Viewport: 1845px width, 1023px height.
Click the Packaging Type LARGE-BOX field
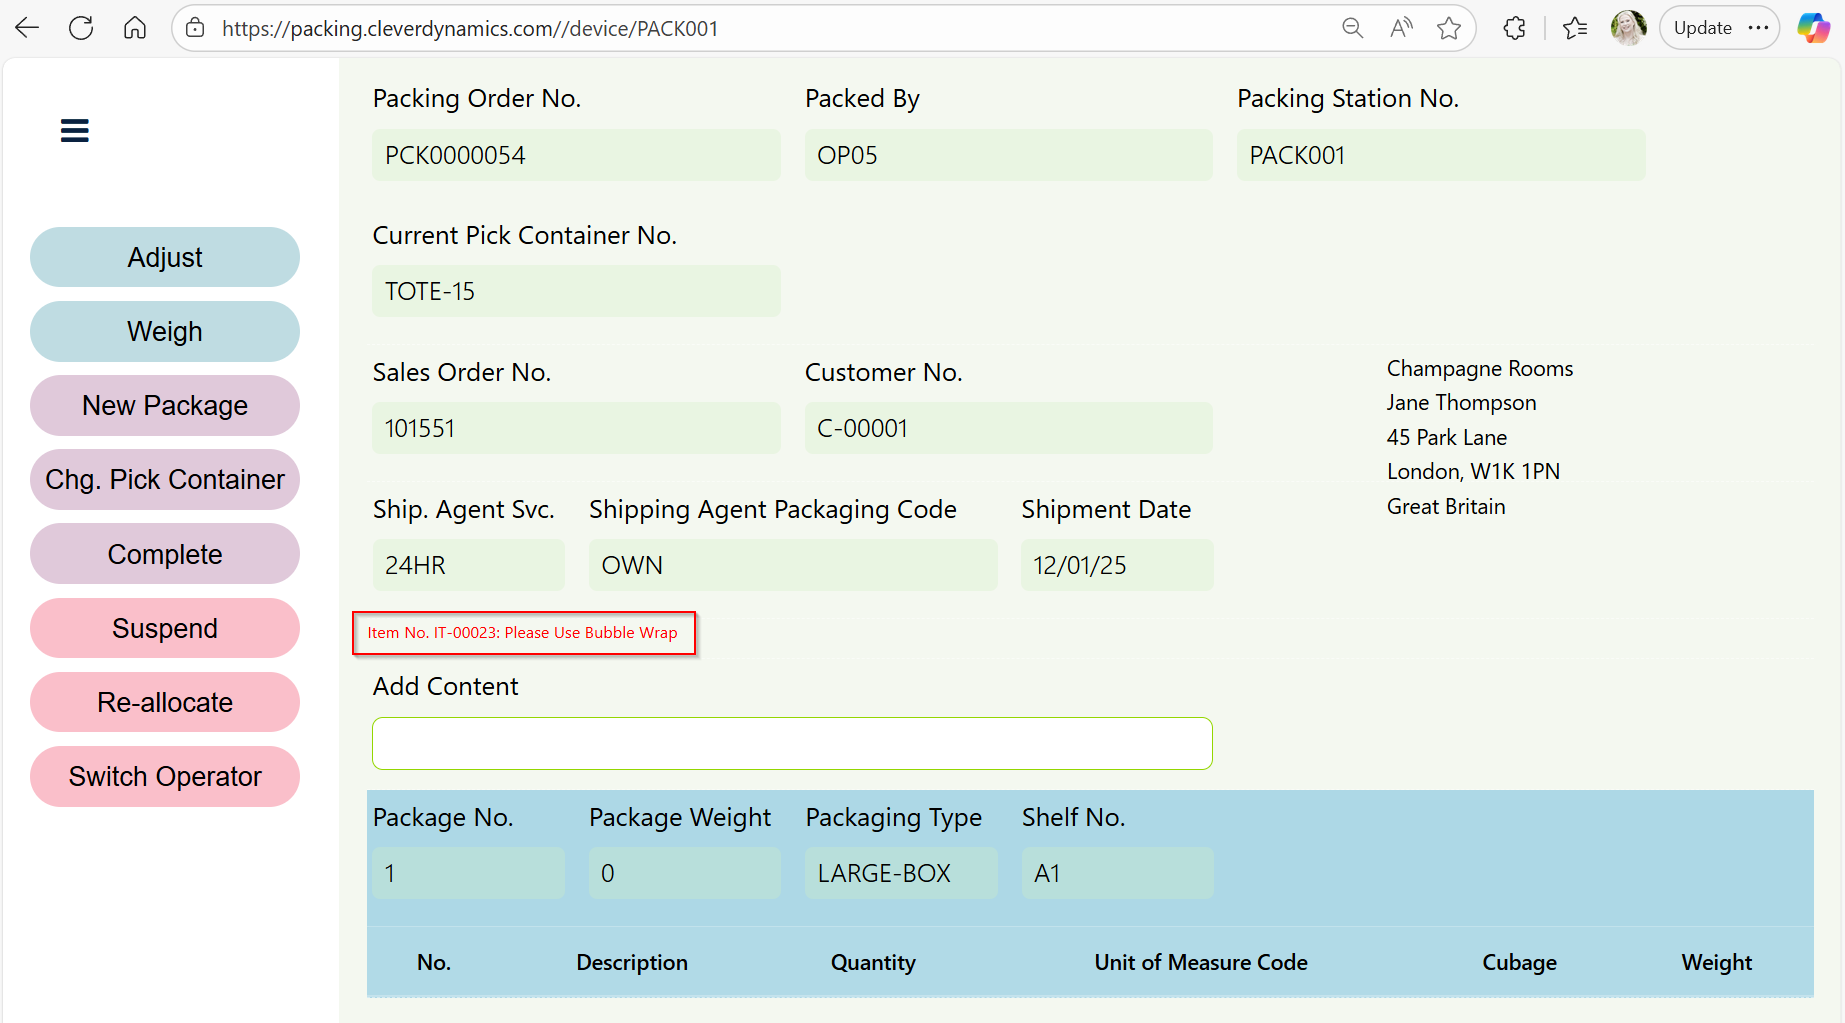click(x=900, y=873)
